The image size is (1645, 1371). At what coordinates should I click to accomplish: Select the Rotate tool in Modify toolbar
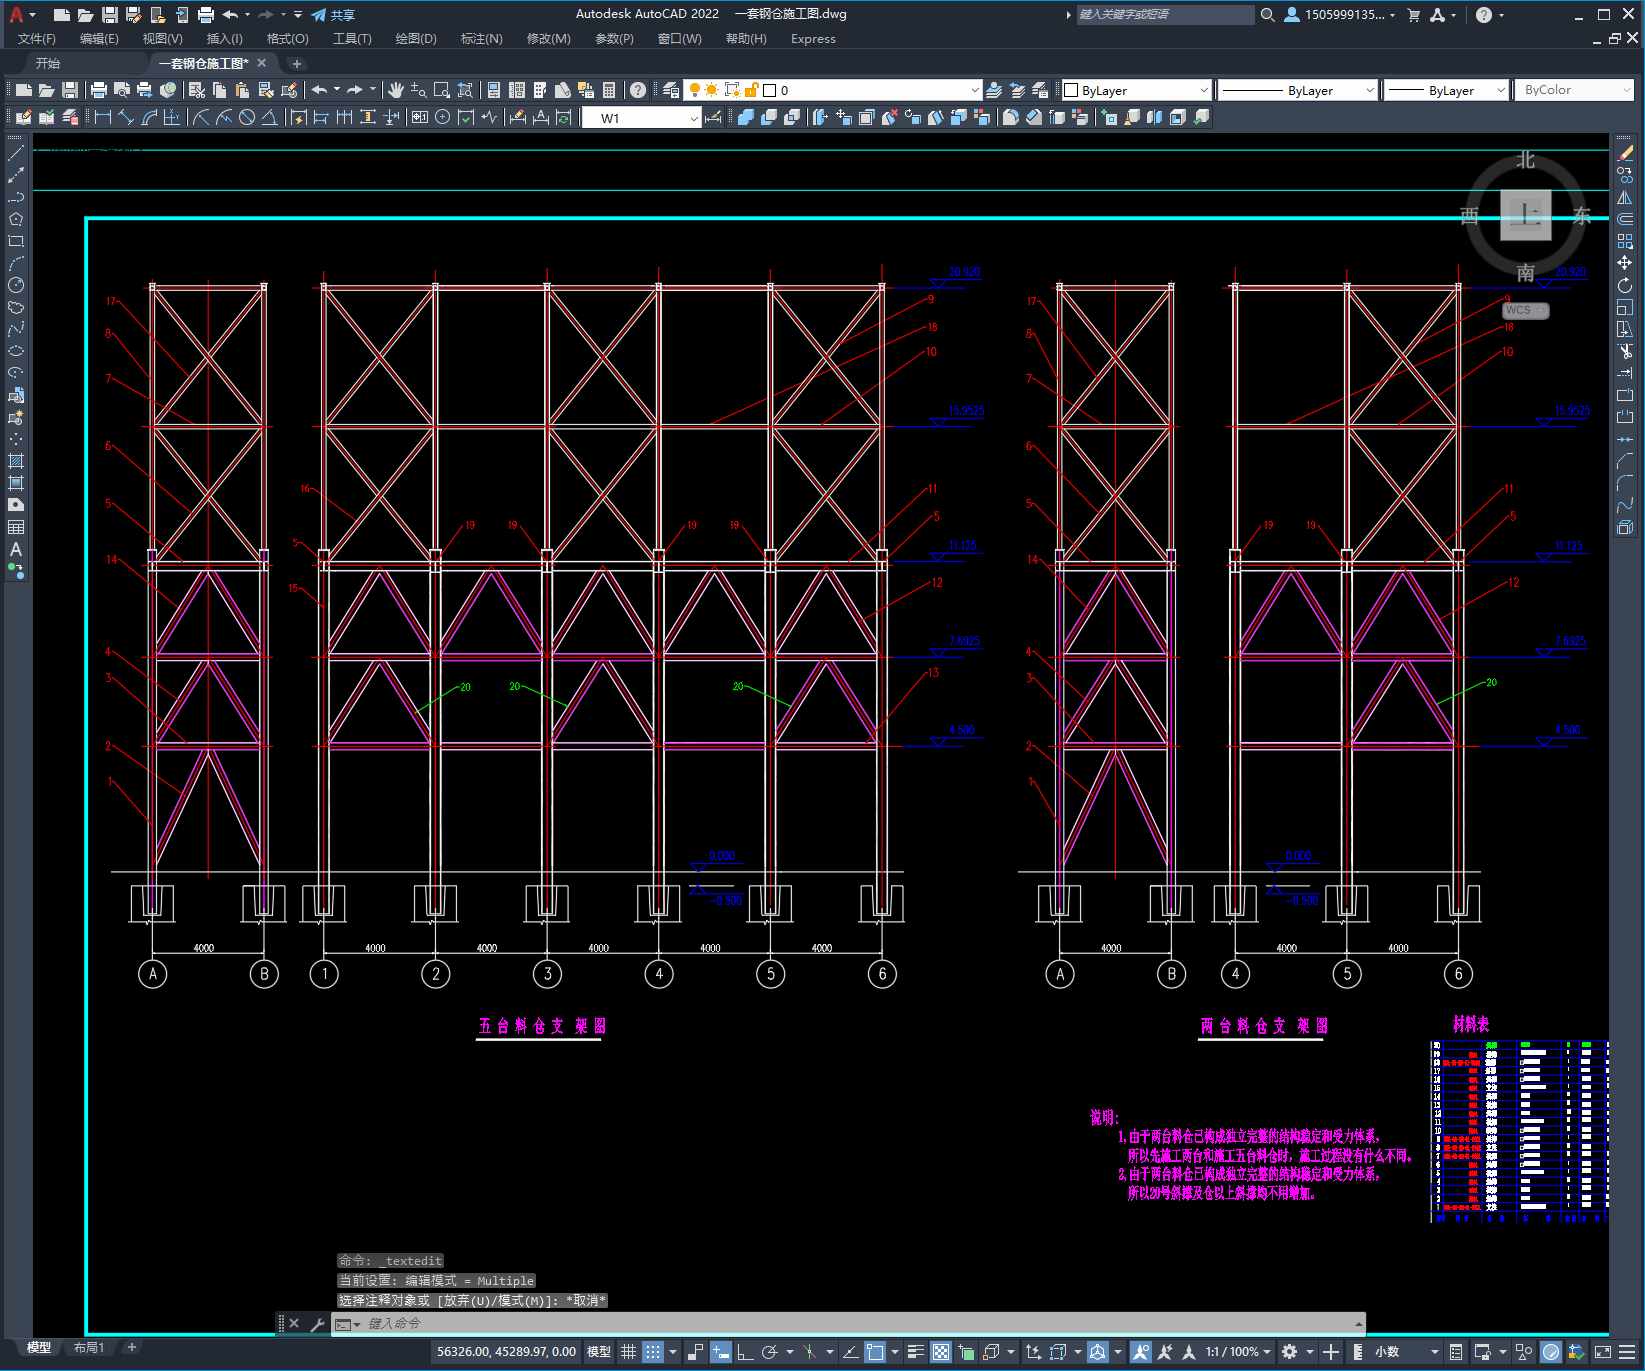1625,285
